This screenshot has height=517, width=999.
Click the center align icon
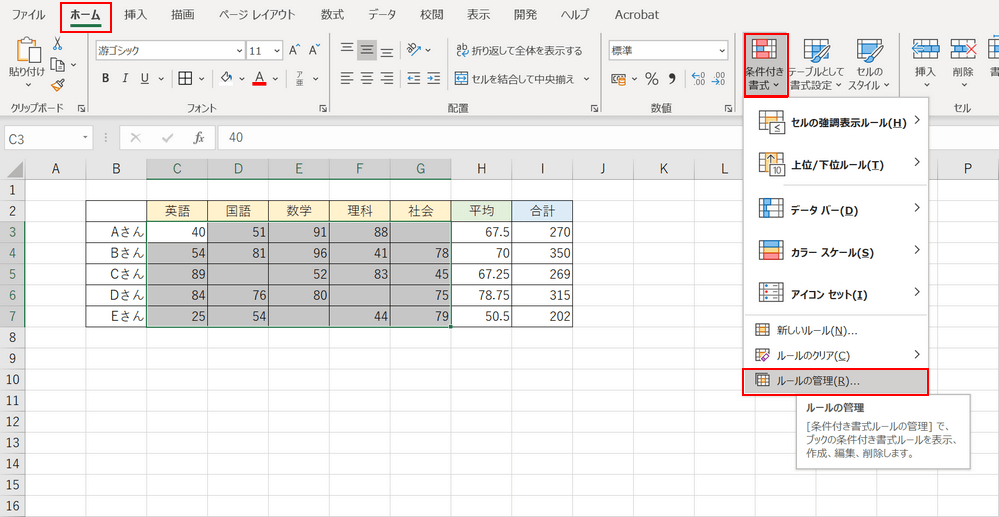coord(367,79)
